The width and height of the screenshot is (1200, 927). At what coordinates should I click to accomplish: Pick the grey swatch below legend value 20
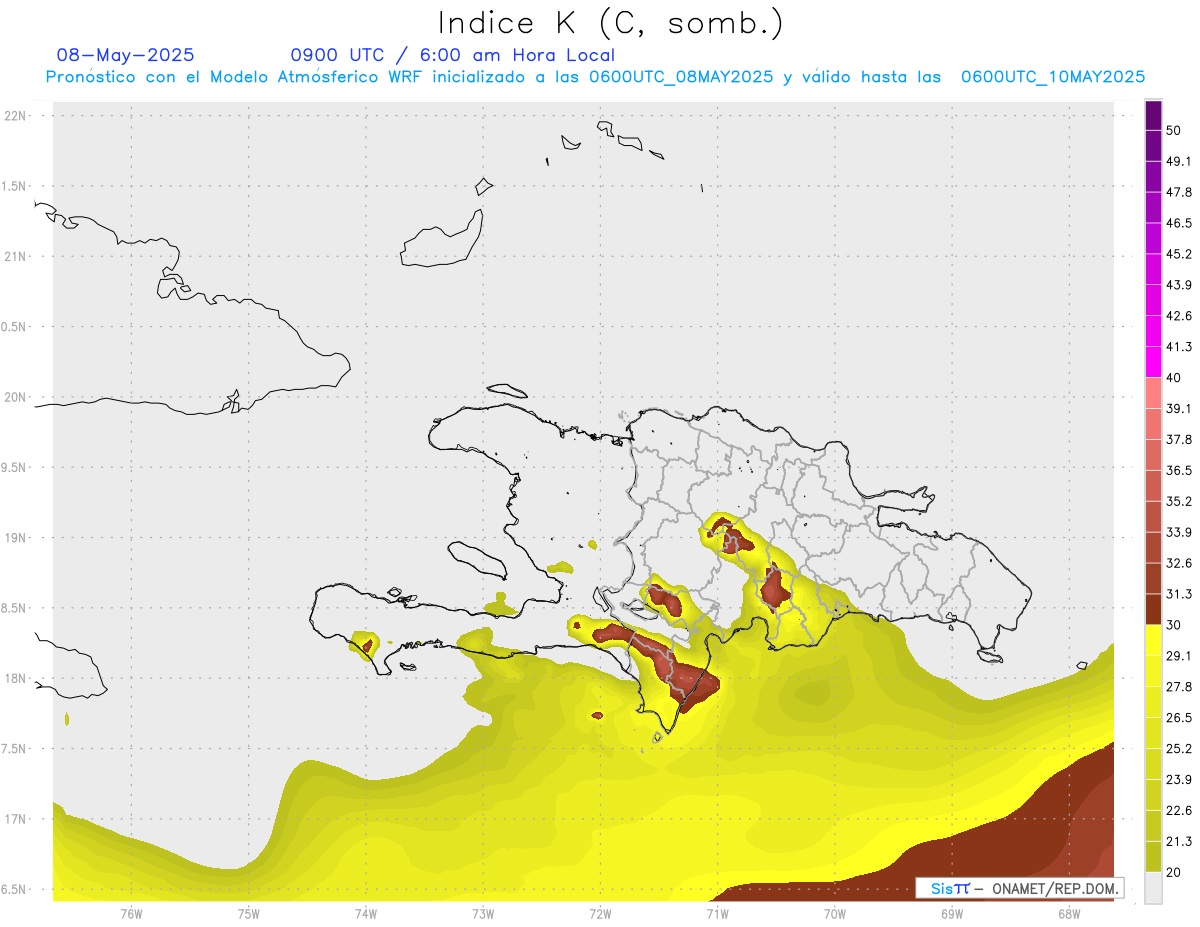click(x=1153, y=887)
